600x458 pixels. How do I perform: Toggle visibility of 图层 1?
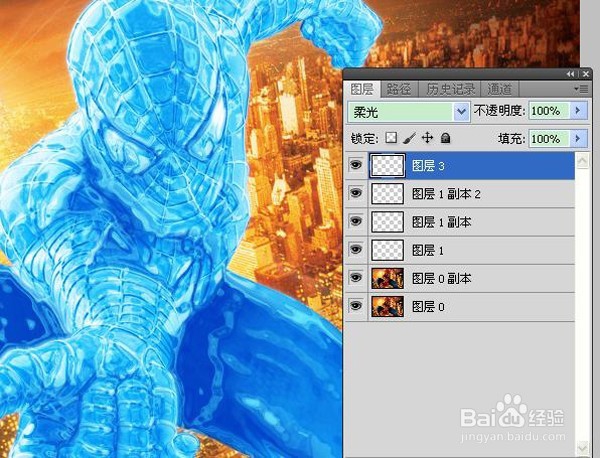355,249
